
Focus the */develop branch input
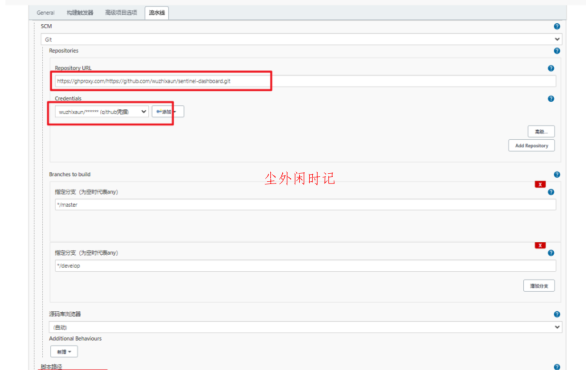(x=305, y=265)
